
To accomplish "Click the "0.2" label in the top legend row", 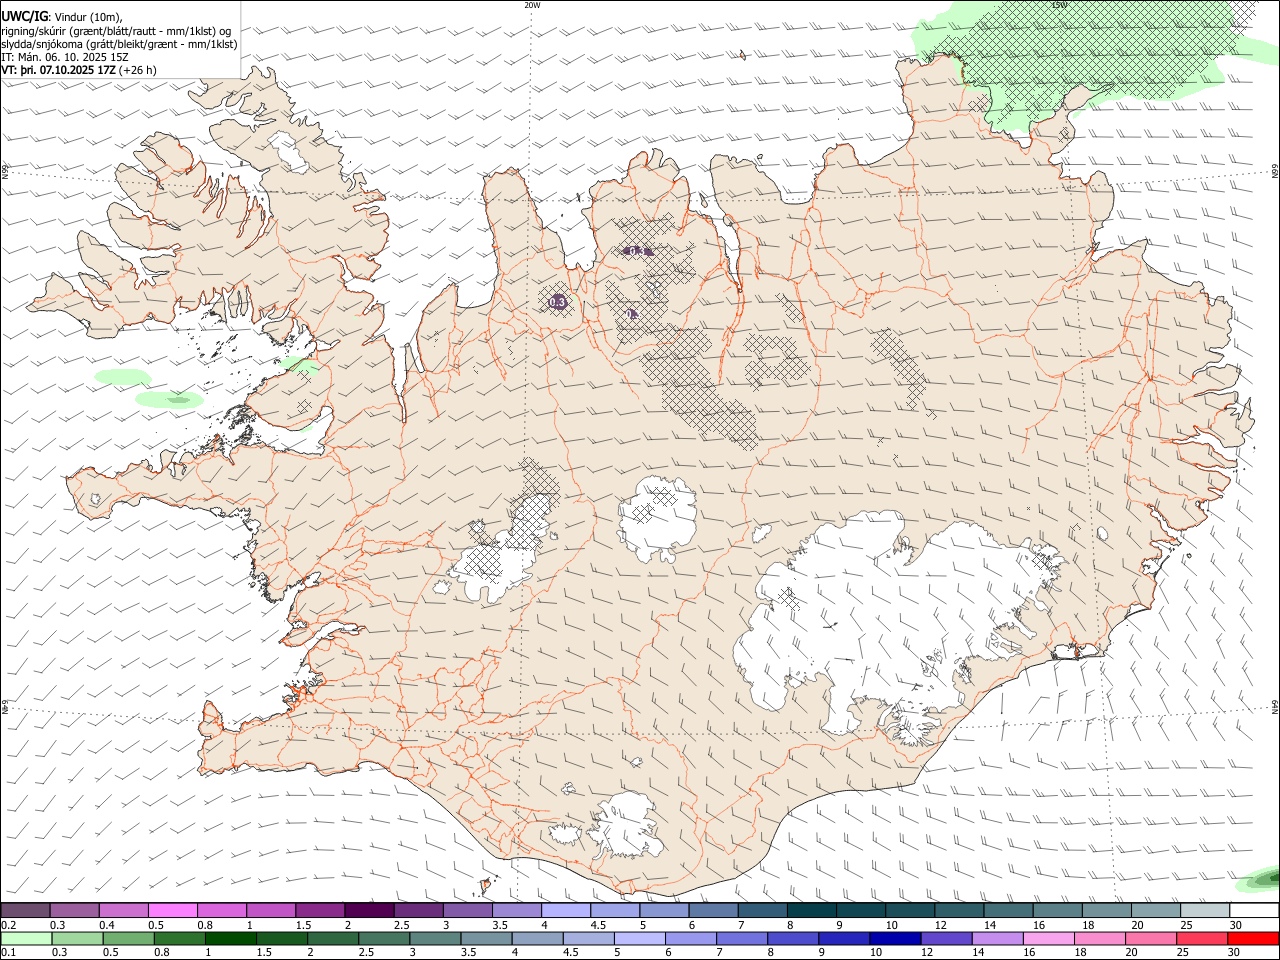I will 8,925.
